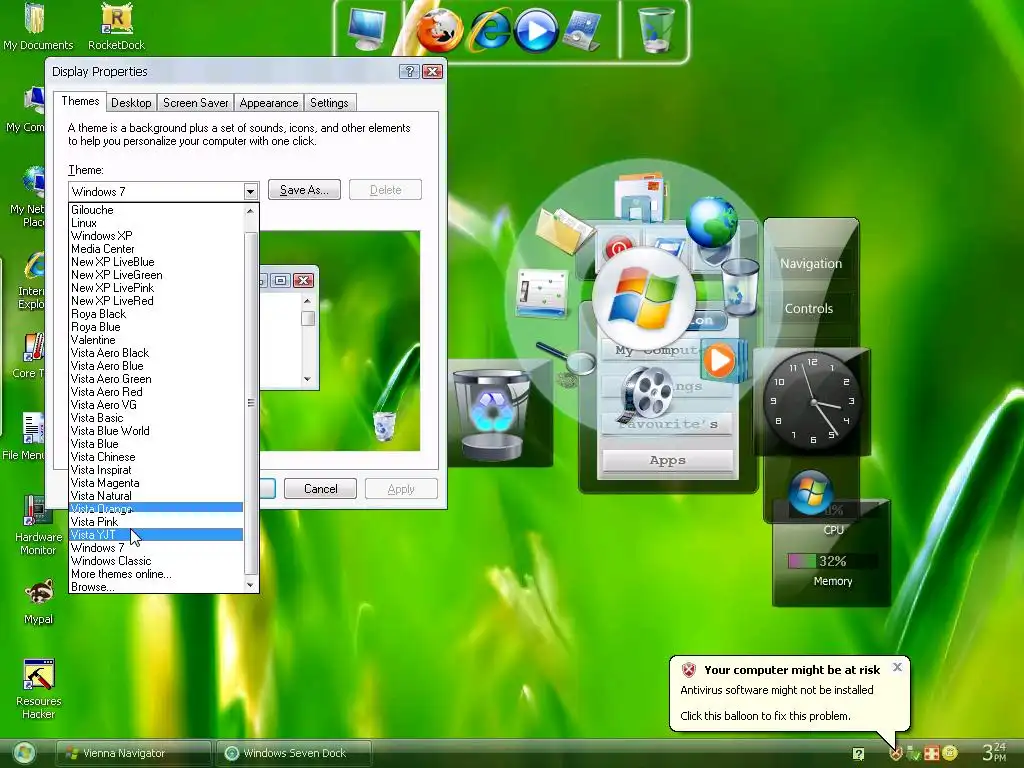Click the Favourite's button in navigator
The image size is (1024, 768).
[x=667, y=424]
